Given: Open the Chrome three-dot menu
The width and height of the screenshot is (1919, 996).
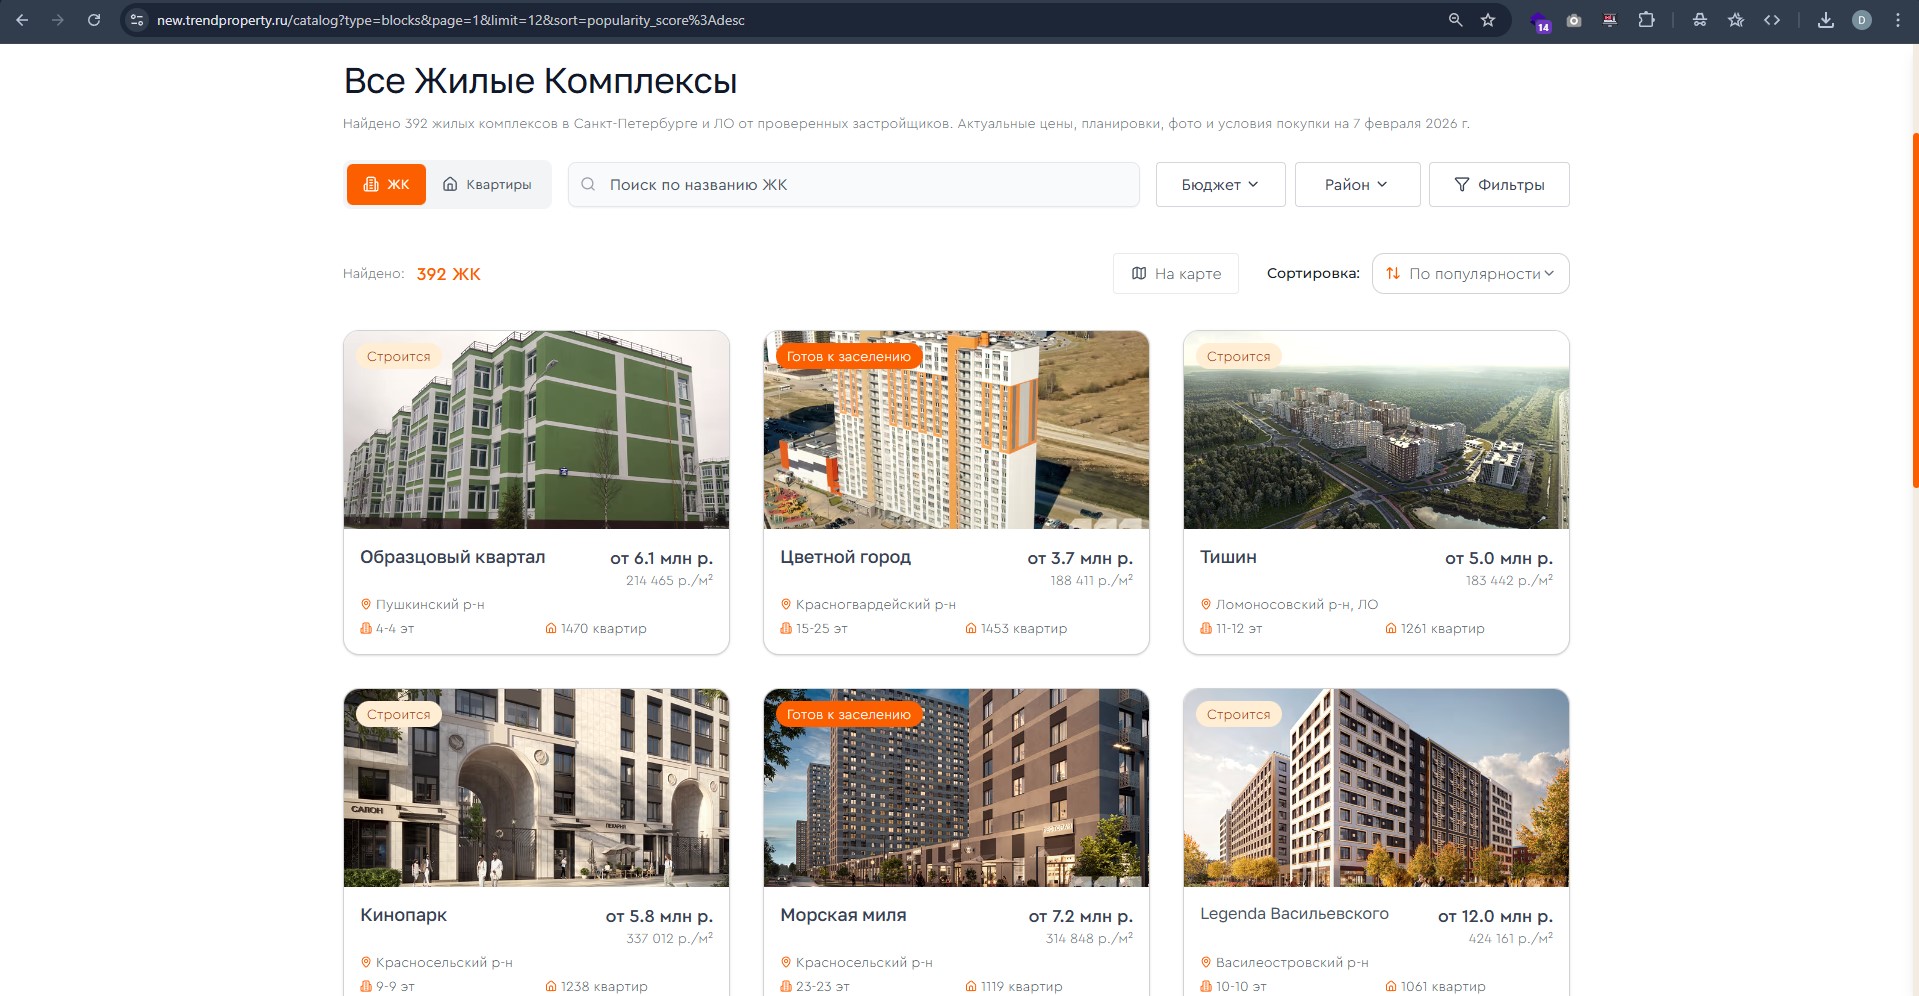Looking at the screenshot, I should tap(1899, 19).
